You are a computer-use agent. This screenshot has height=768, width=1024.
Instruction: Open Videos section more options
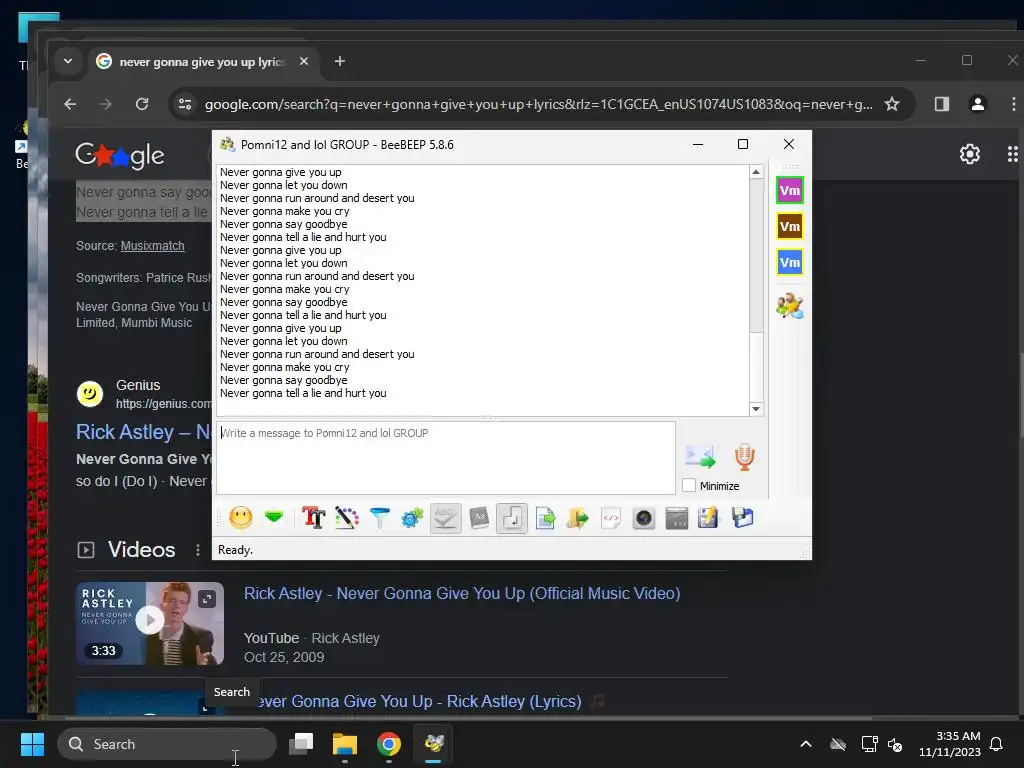(198, 550)
